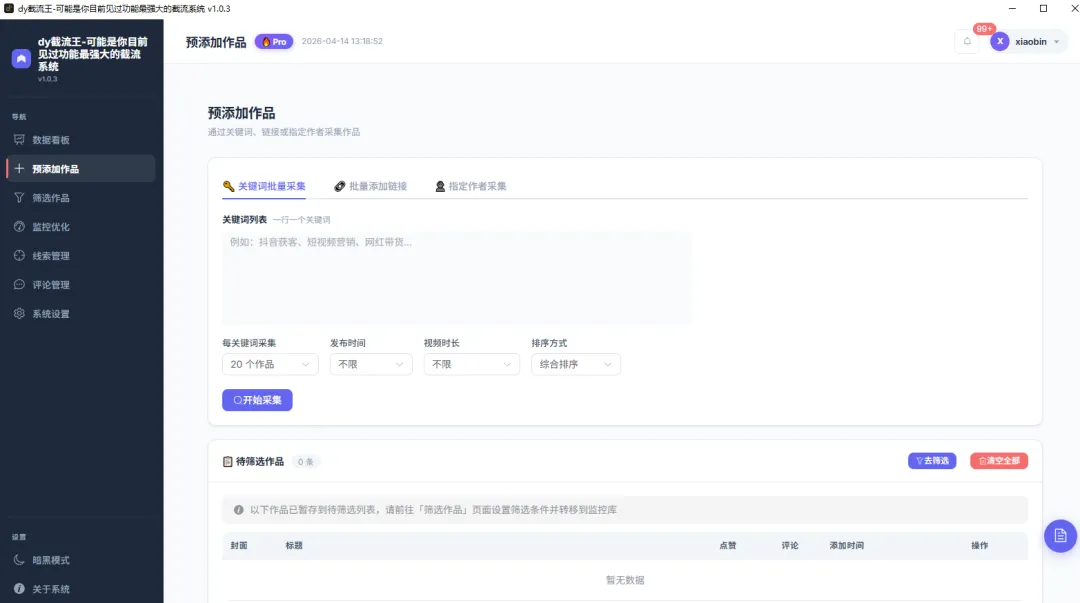Toggle 暗黑模式 dark mode
Viewport: 1080px width, 603px height.
coord(81,560)
